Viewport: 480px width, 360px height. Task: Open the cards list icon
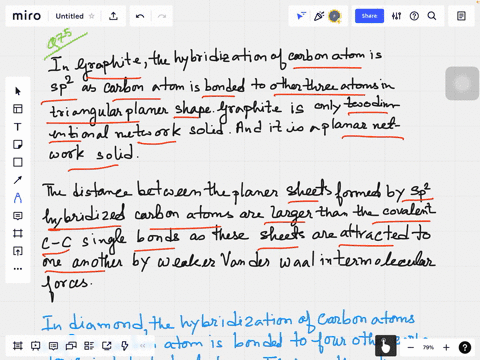pos(89,346)
